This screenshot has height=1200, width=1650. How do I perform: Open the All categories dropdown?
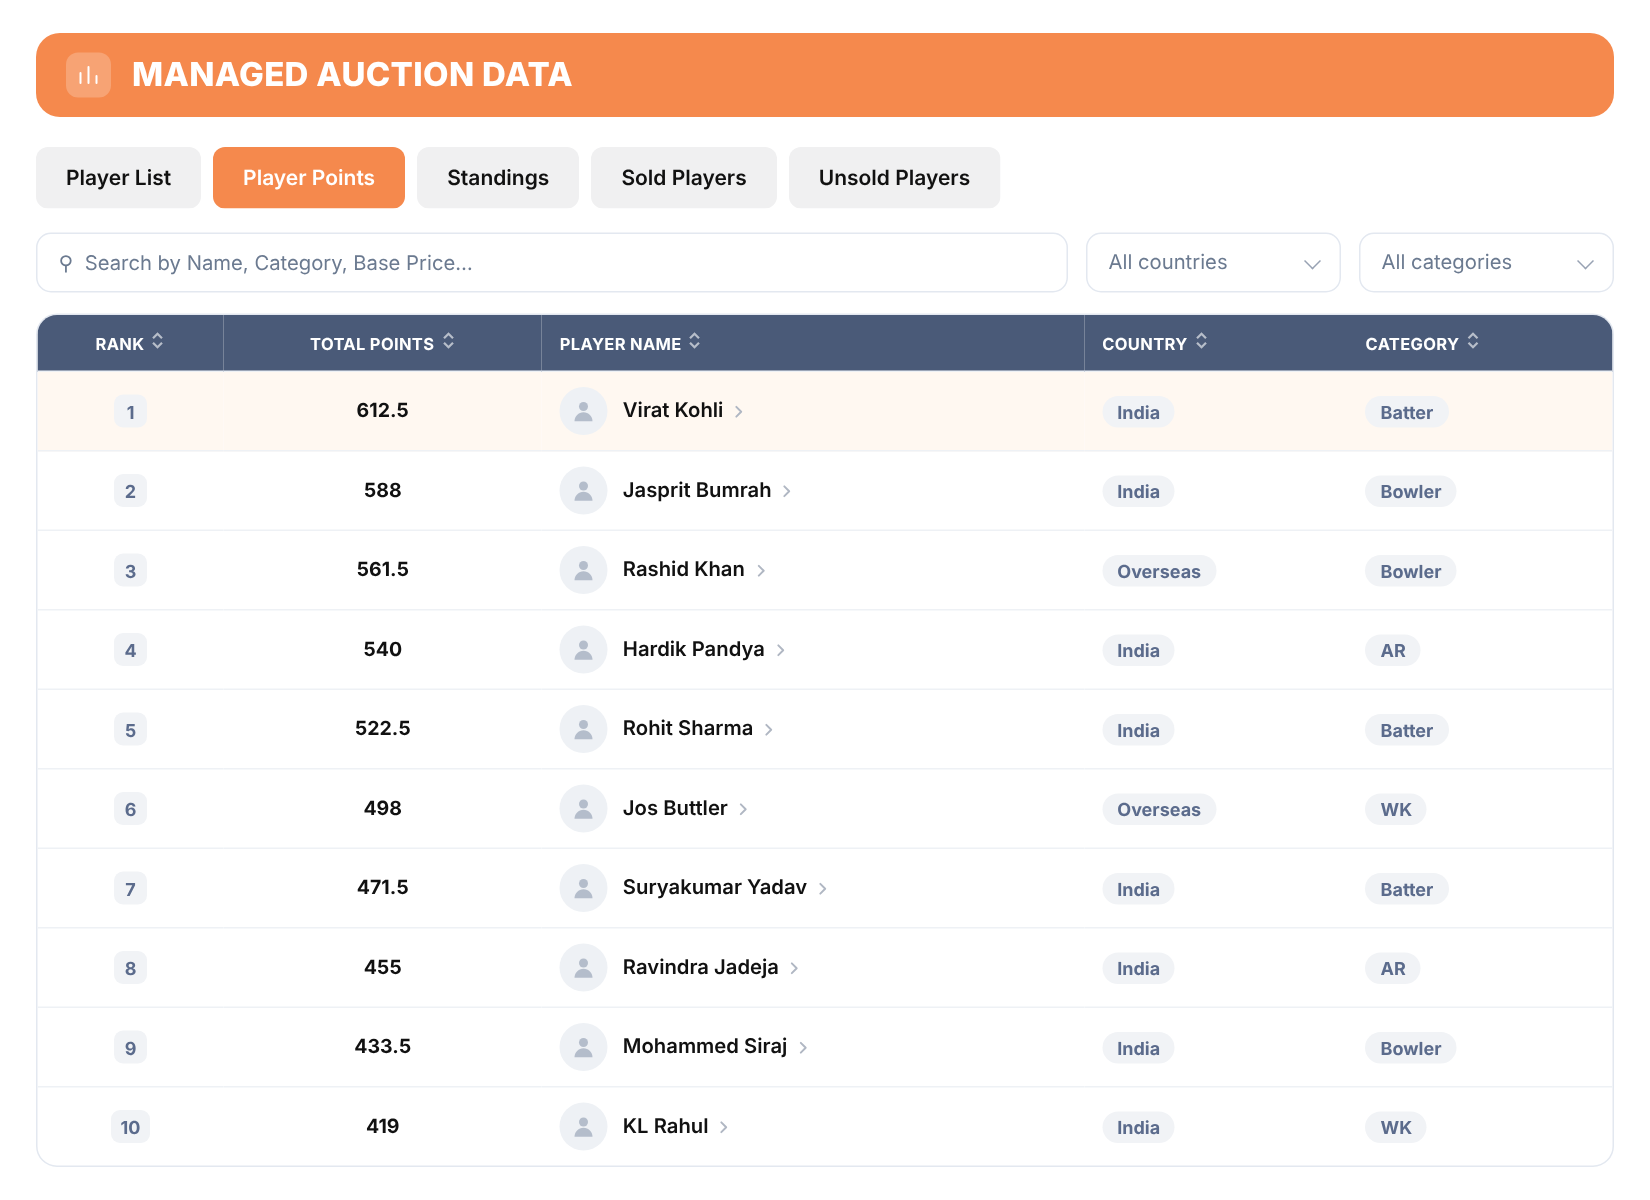coord(1486,263)
